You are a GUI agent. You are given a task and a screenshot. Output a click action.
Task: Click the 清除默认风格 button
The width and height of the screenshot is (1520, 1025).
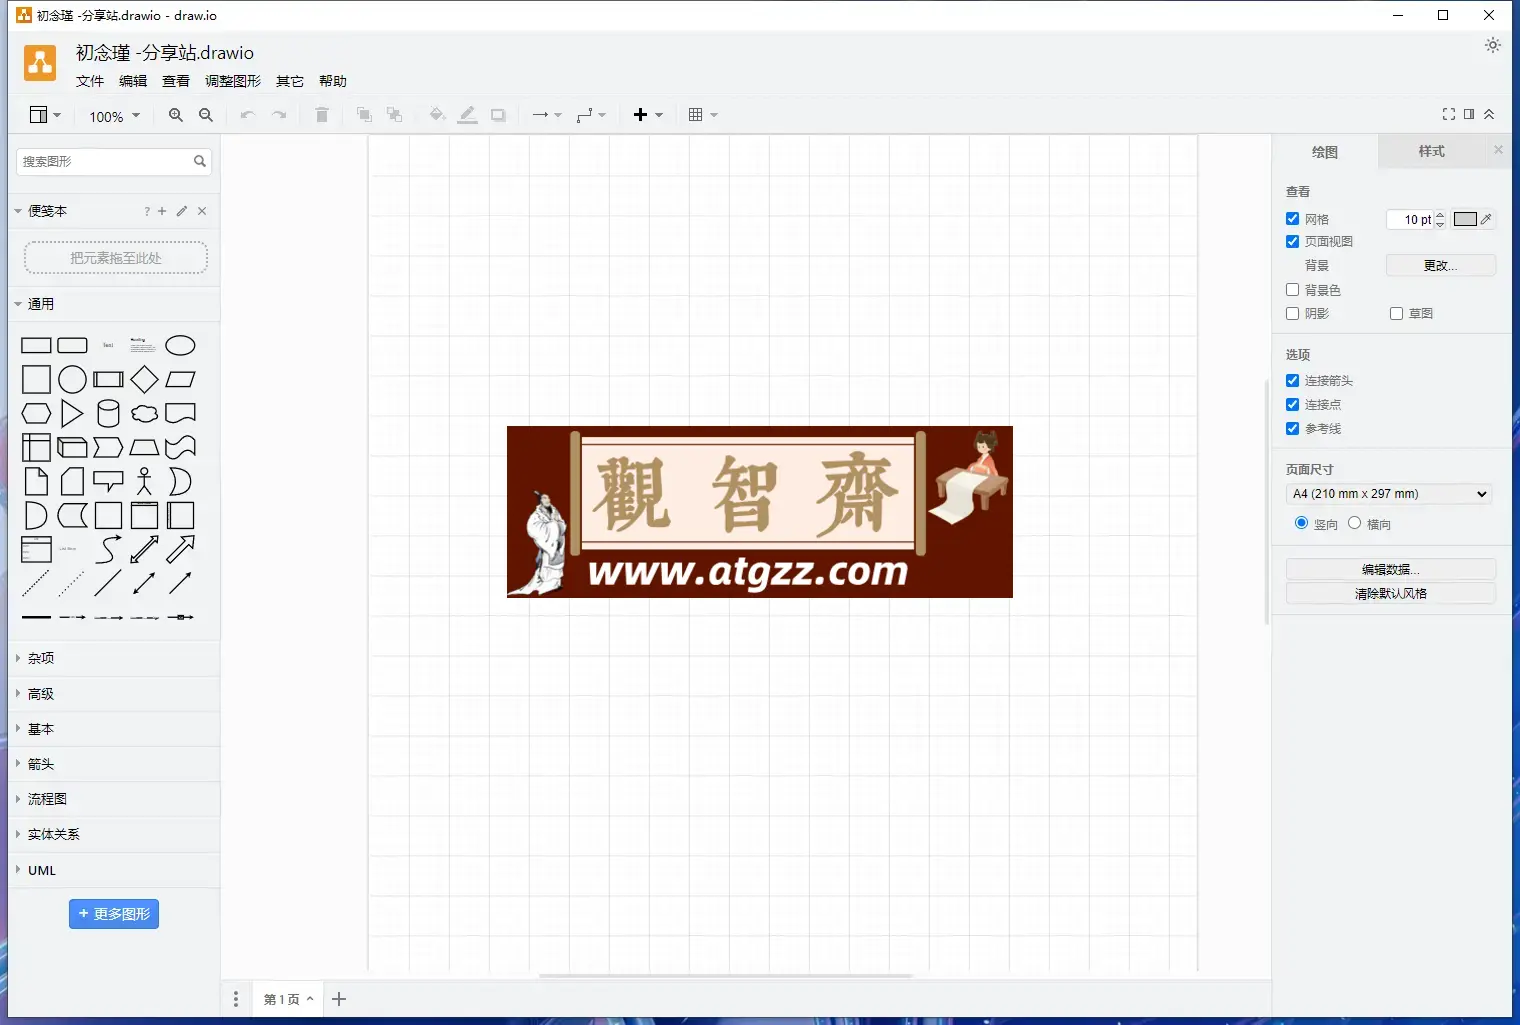point(1390,593)
